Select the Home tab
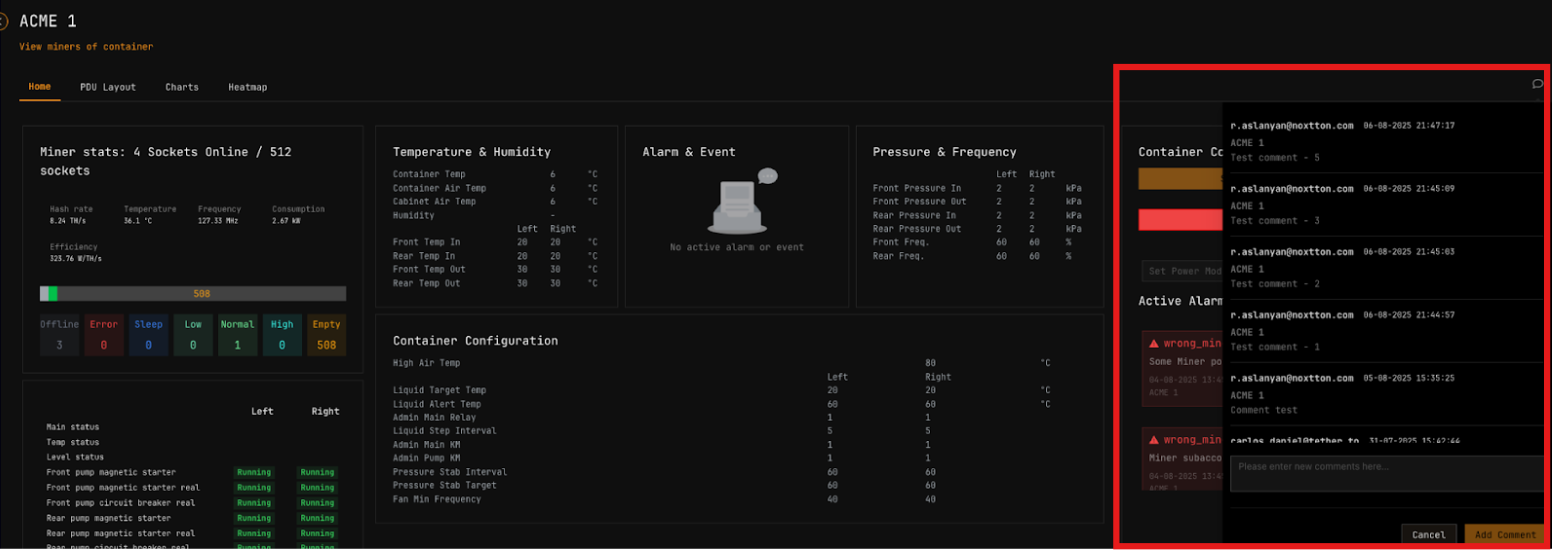 pyautogui.click(x=40, y=87)
